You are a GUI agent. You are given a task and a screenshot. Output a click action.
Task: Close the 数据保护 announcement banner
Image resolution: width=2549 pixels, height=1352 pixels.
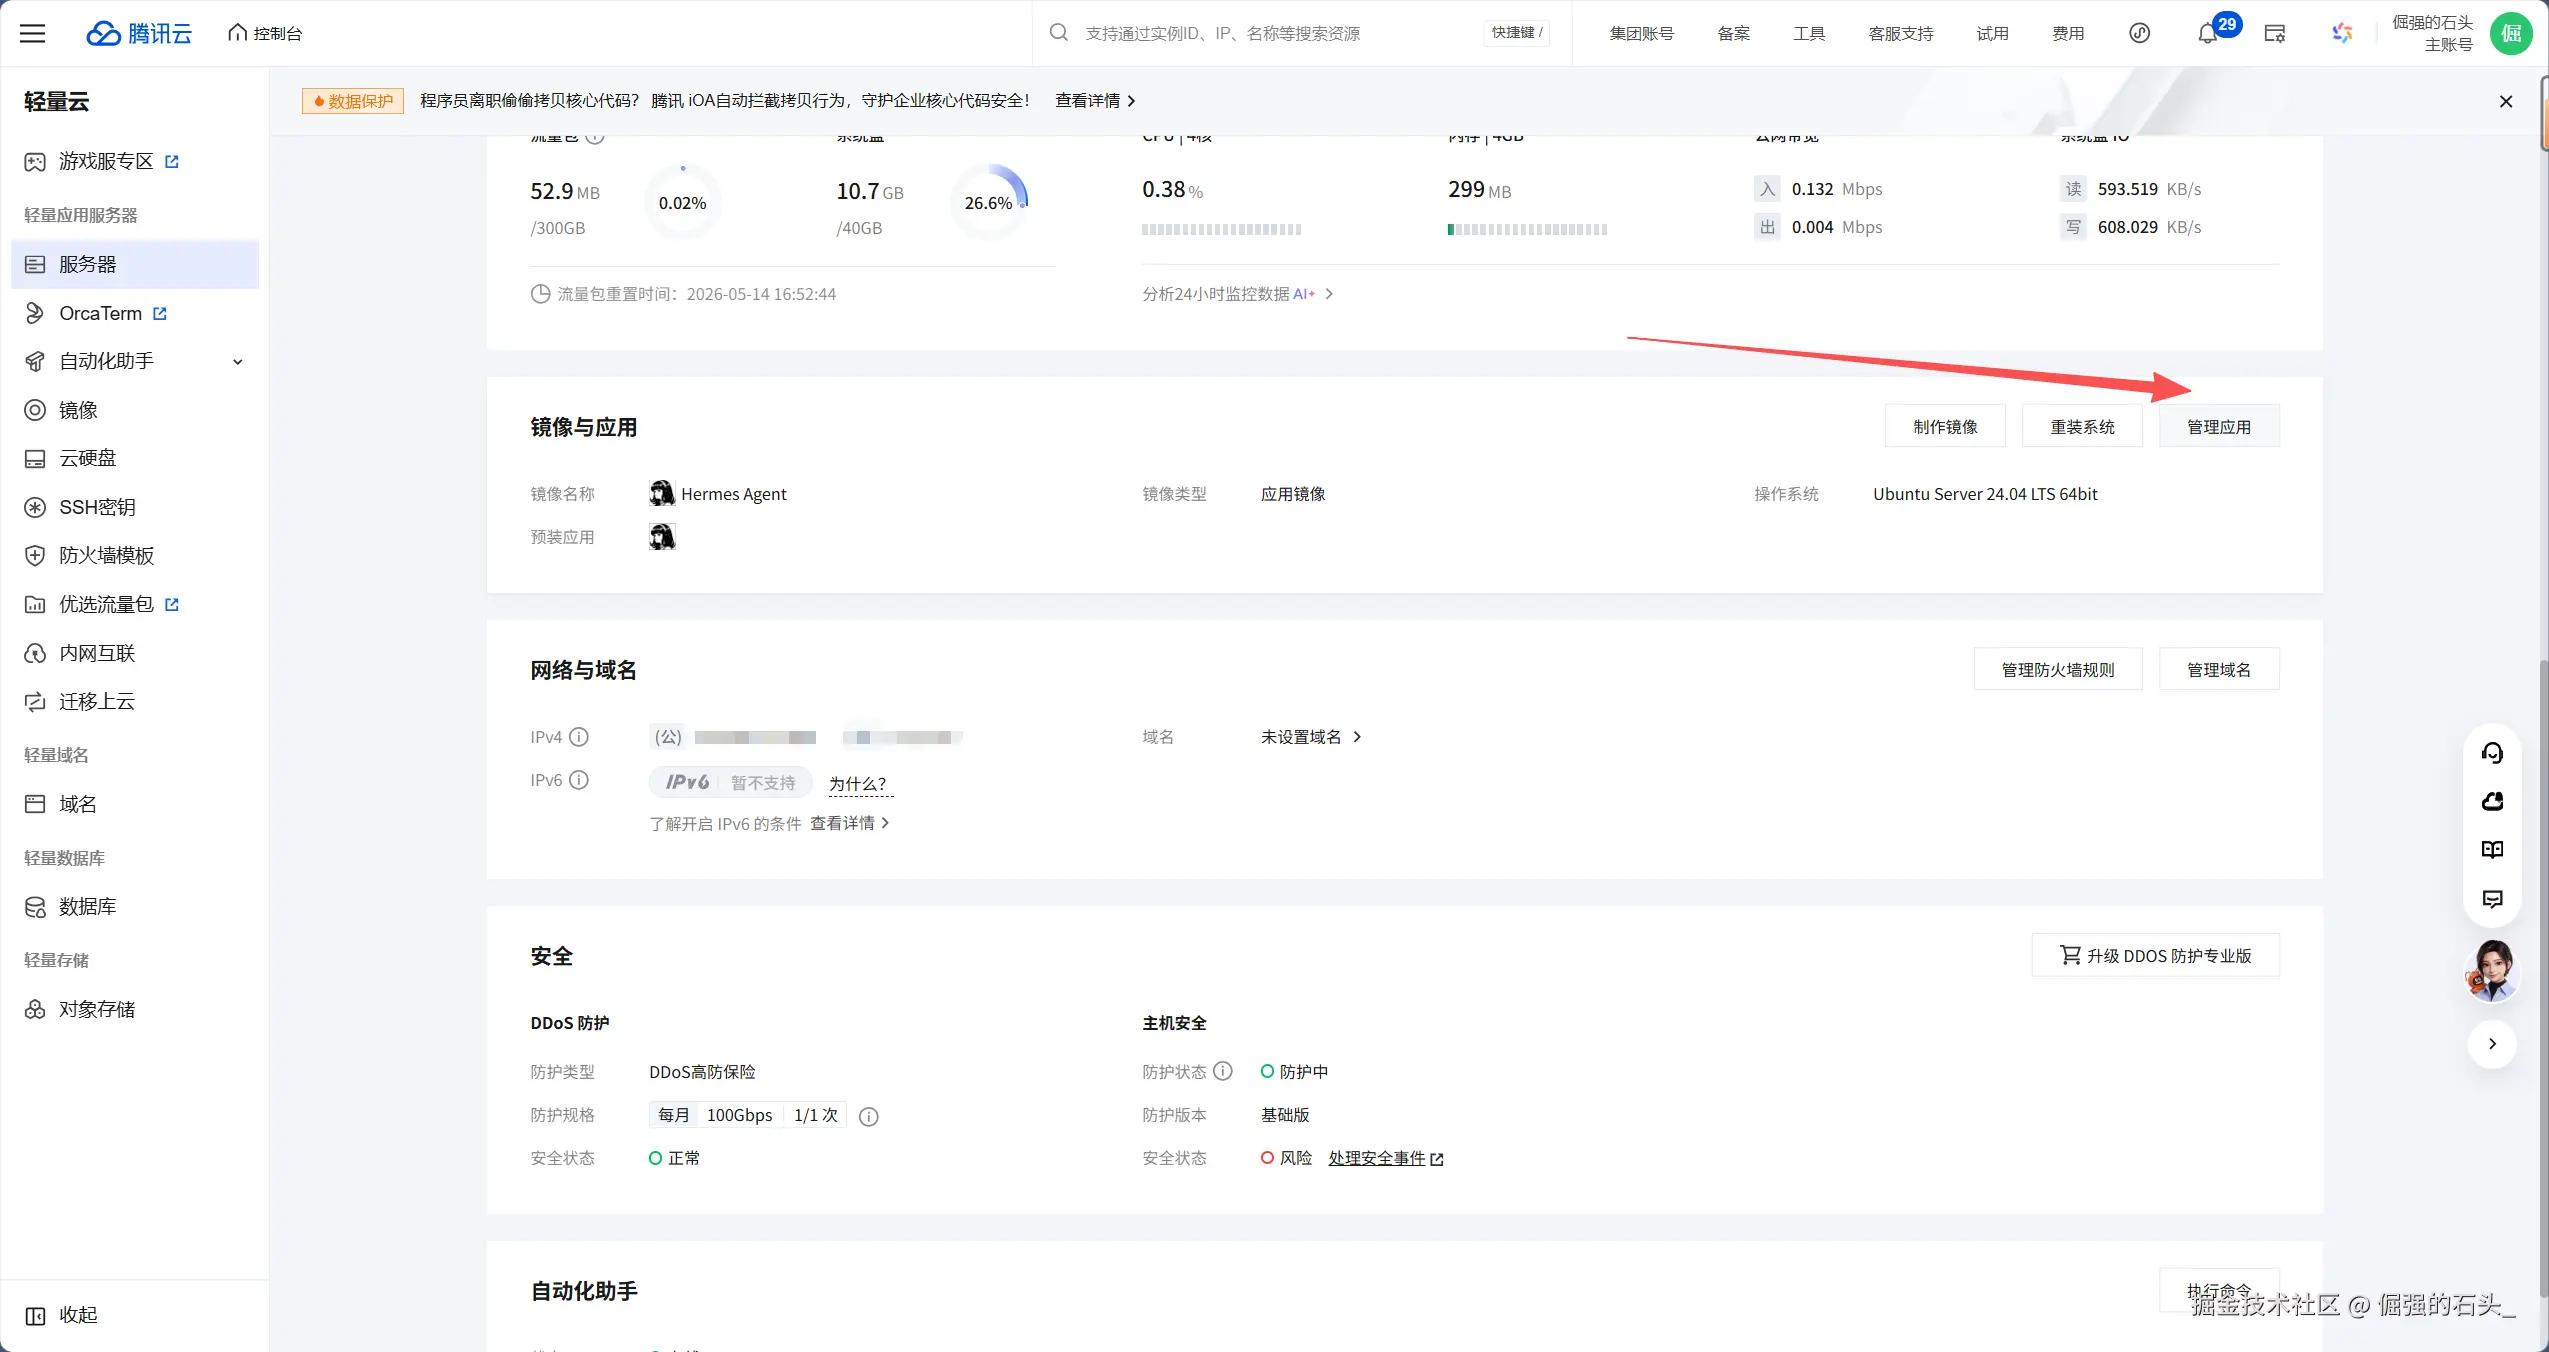(2505, 101)
